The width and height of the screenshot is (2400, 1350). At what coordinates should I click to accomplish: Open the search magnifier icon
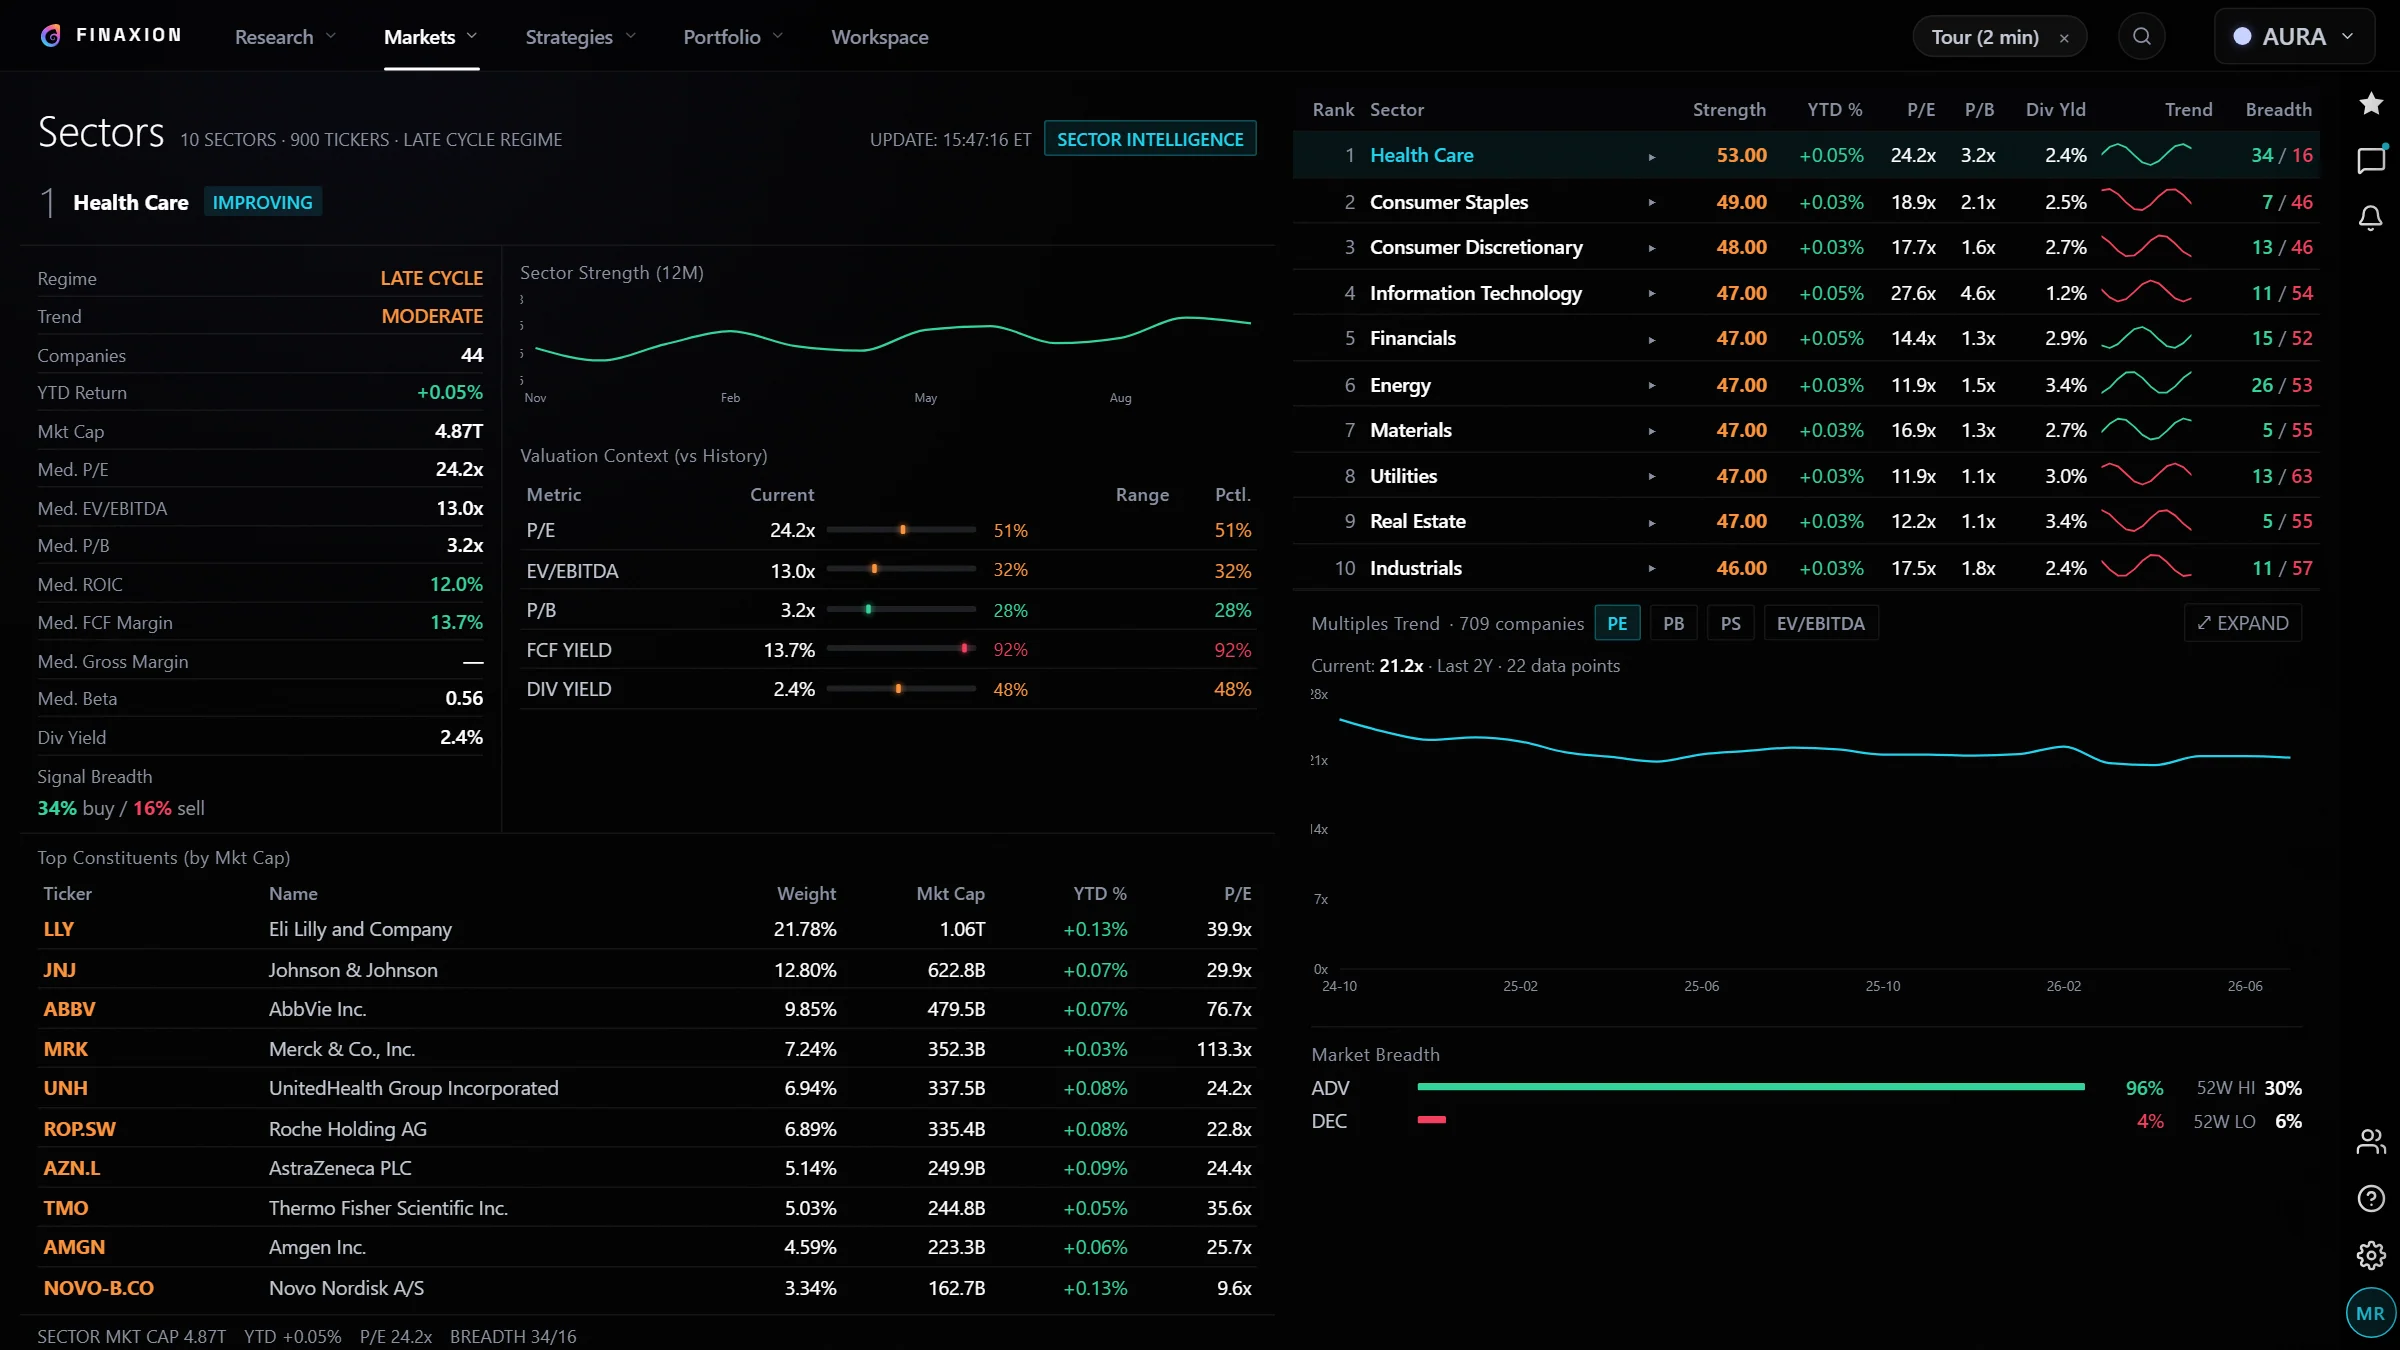(2141, 37)
